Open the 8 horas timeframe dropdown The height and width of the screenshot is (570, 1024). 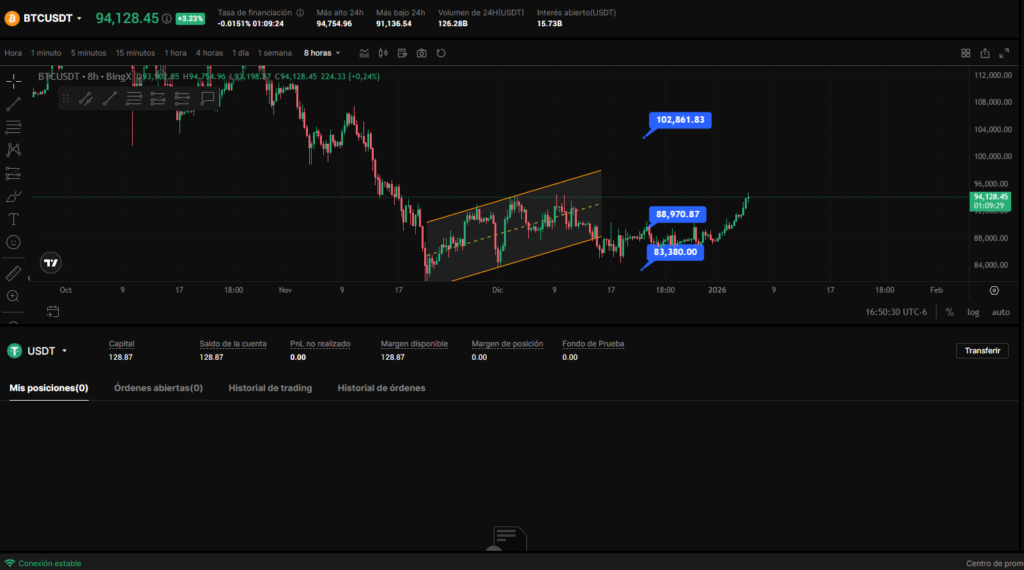[x=322, y=53]
